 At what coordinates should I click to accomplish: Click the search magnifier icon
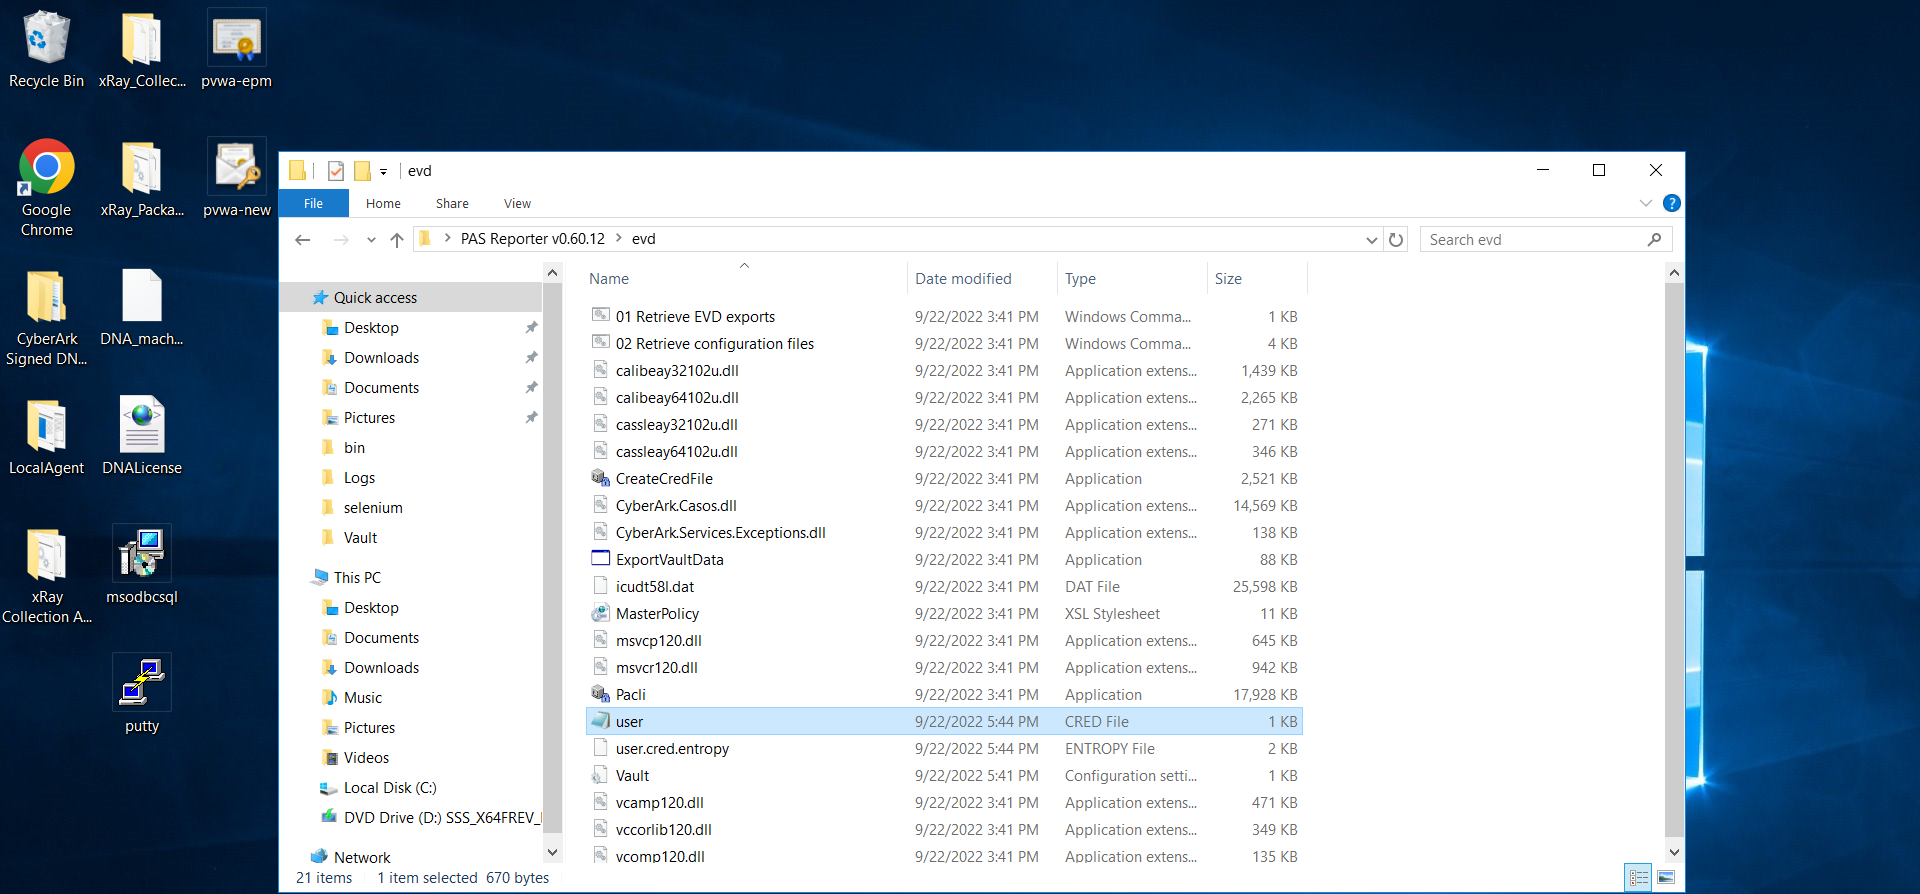(1654, 239)
